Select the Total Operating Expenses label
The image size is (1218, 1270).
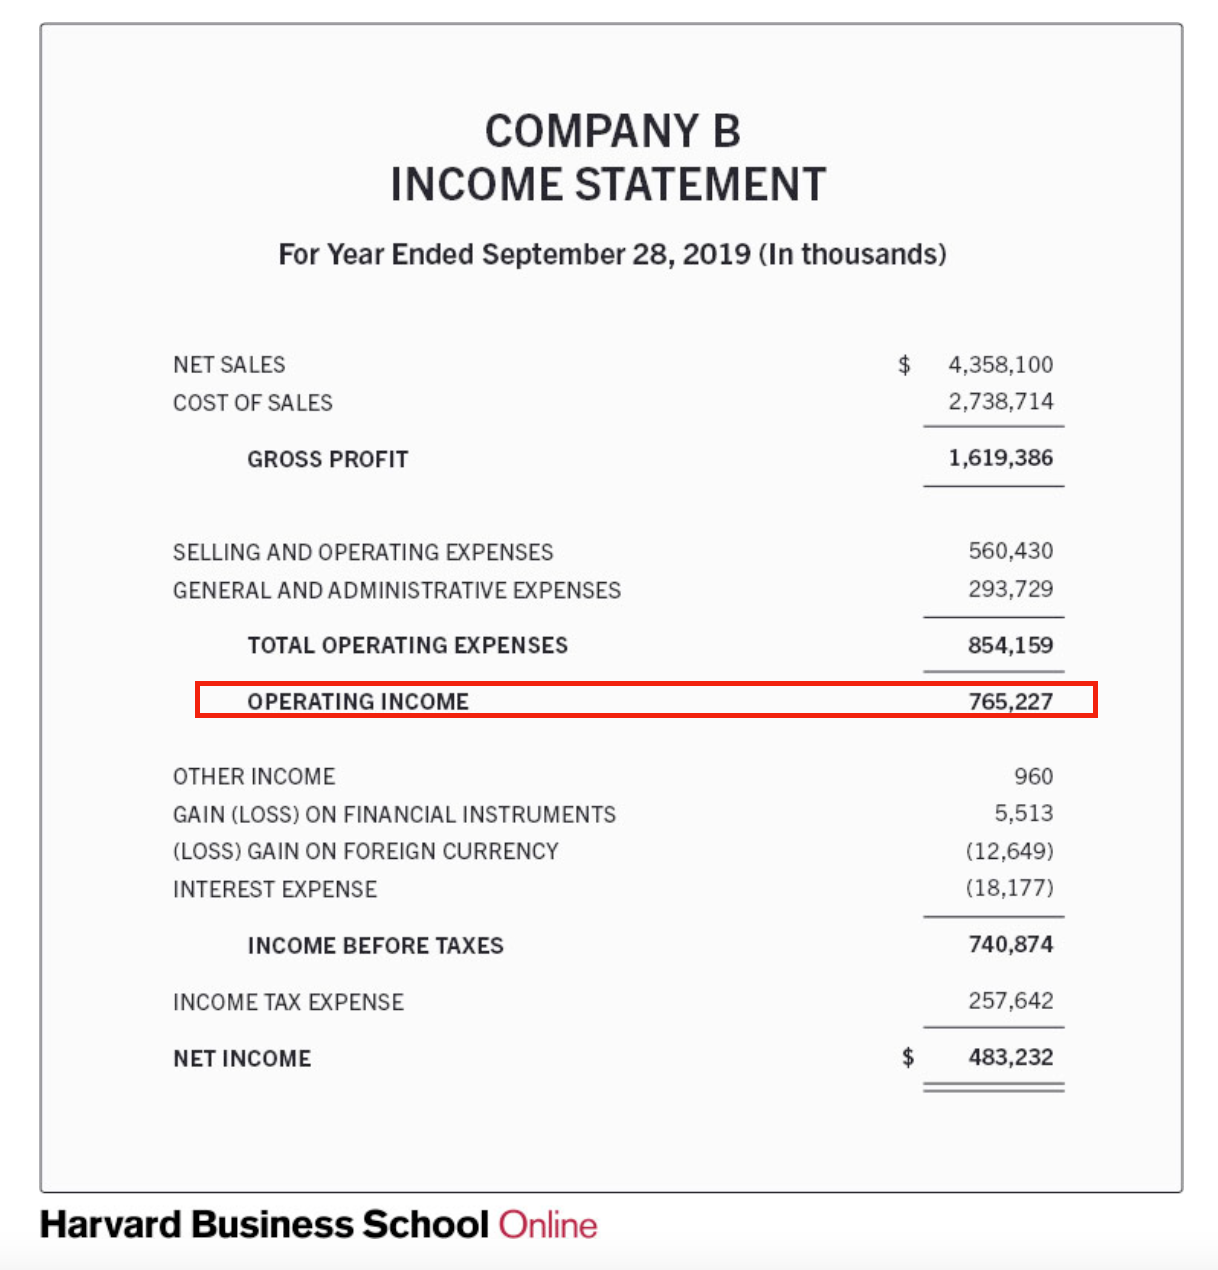[408, 645]
